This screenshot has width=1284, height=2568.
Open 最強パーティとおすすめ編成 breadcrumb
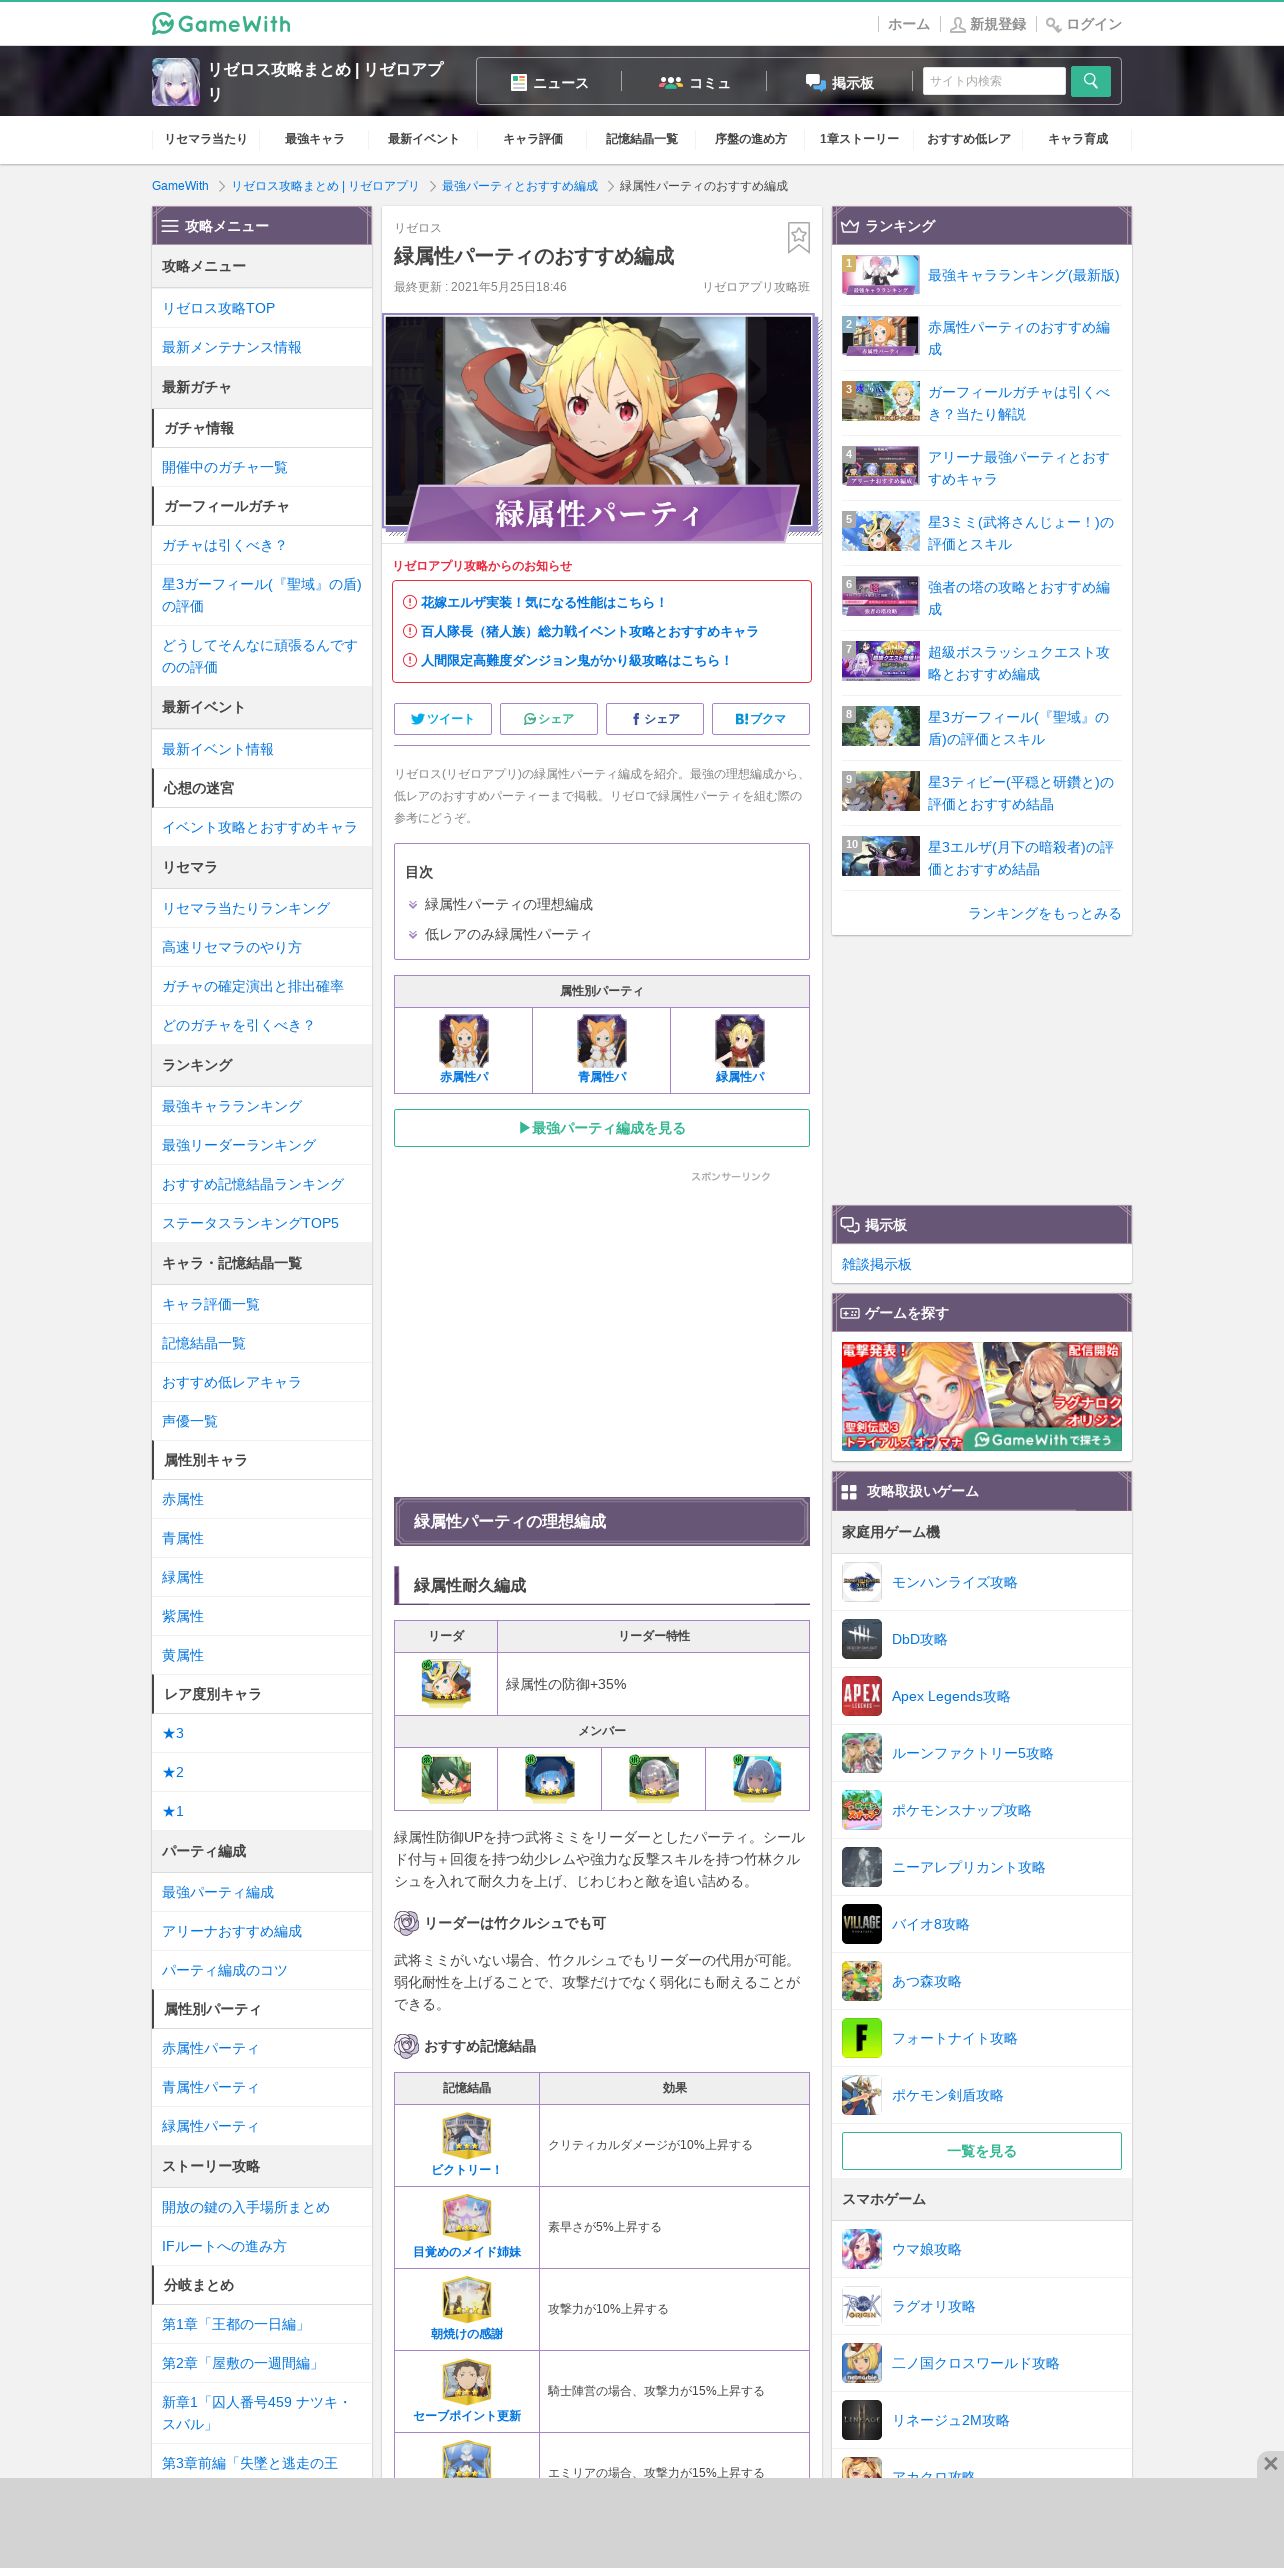click(x=520, y=186)
